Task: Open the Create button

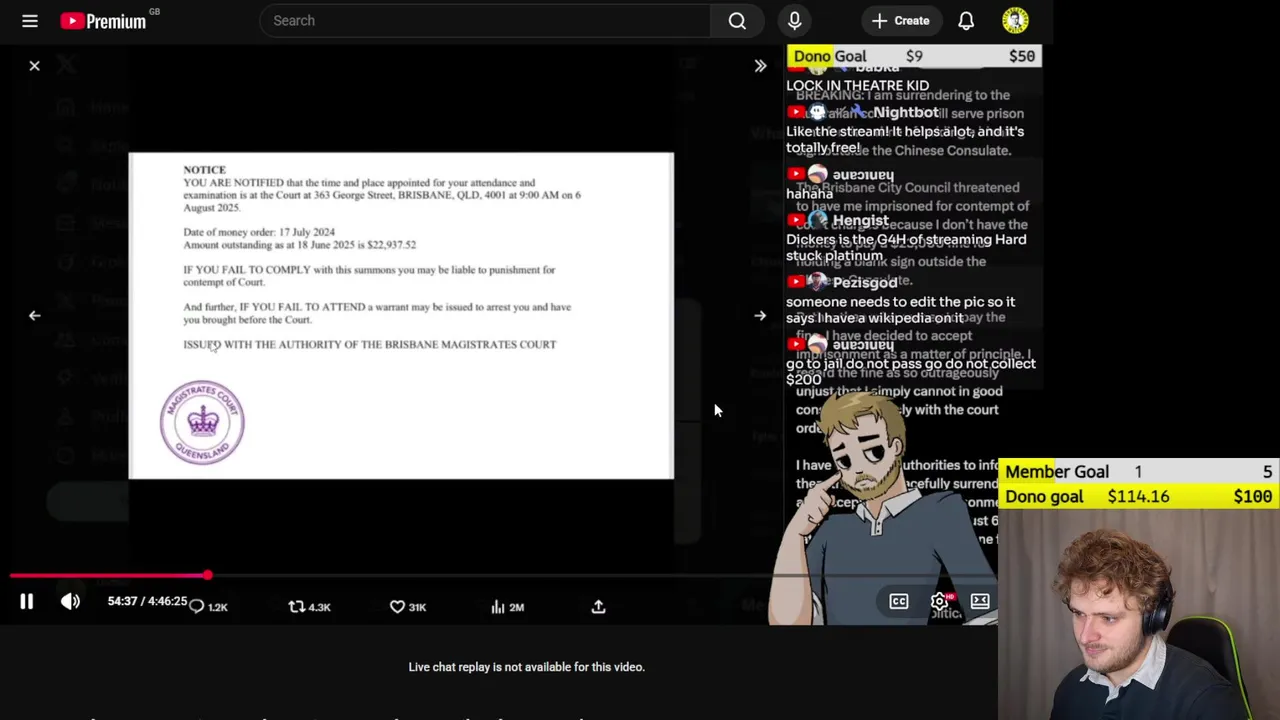Action: pos(901,20)
